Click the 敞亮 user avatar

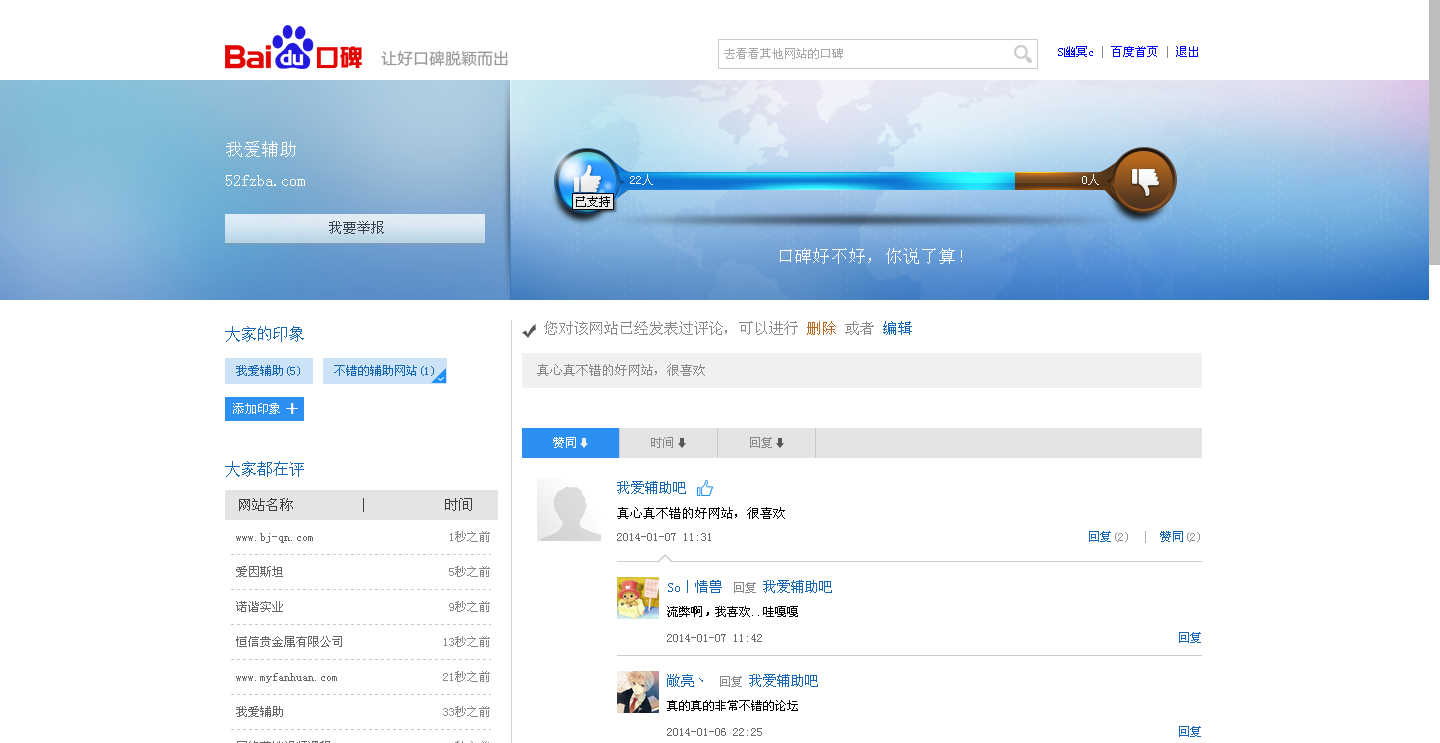point(637,692)
